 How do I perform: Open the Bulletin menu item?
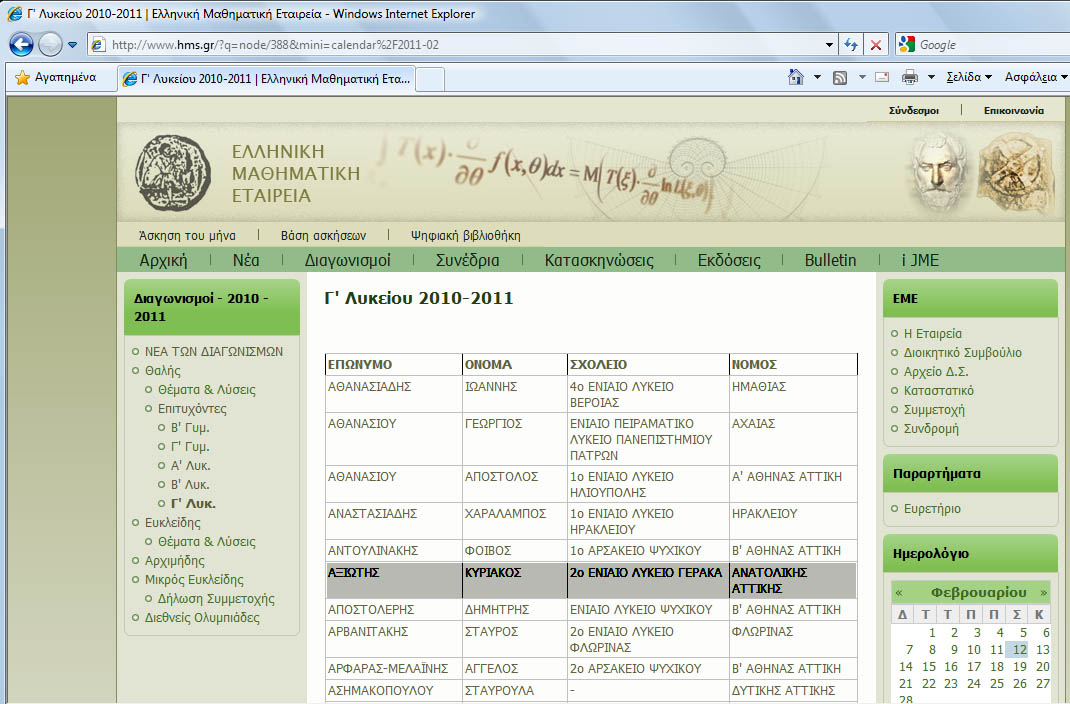(x=830, y=260)
